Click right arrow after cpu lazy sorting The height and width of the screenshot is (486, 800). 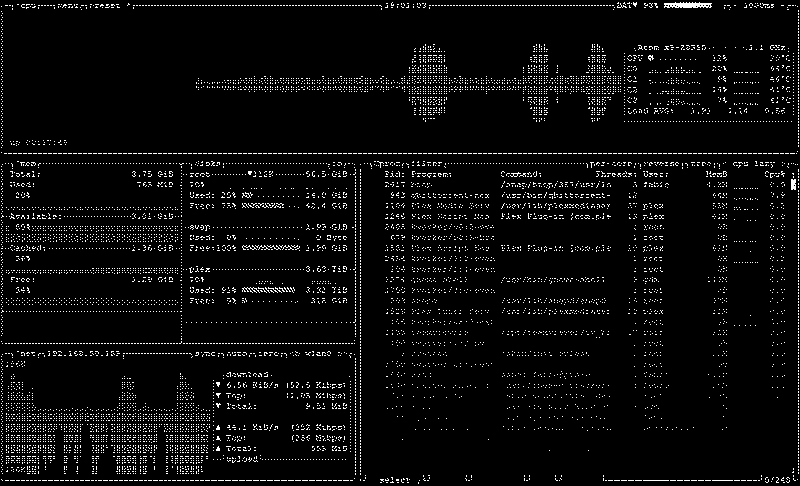coord(784,164)
